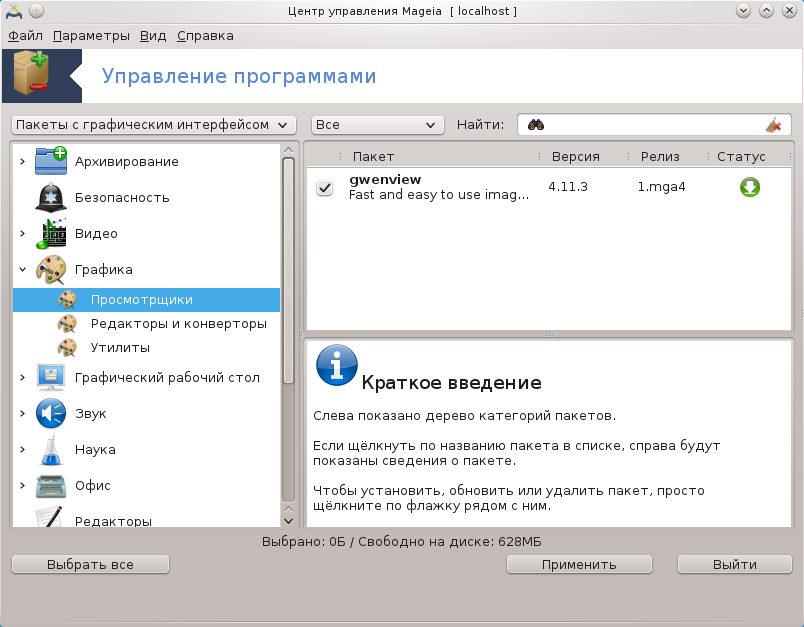This screenshot has width=804, height=627.
Task: Toggle the gwenview package checkbox
Action: 324,188
